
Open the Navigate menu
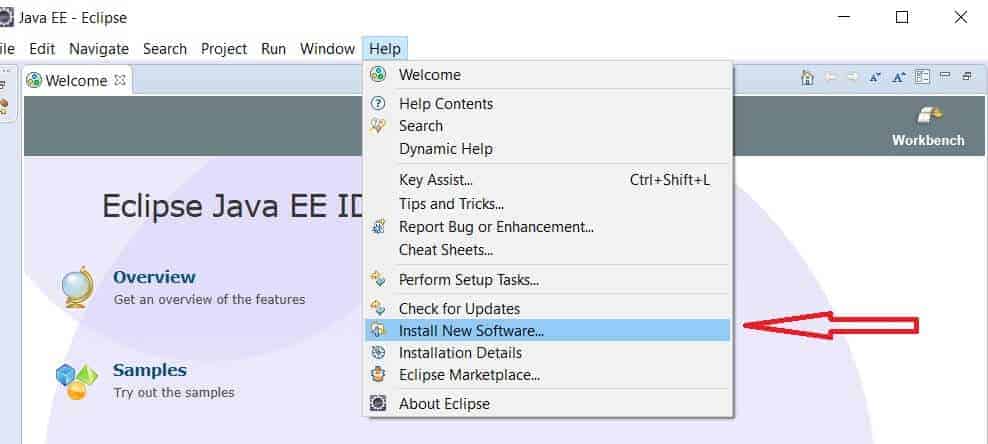[99, 48]
